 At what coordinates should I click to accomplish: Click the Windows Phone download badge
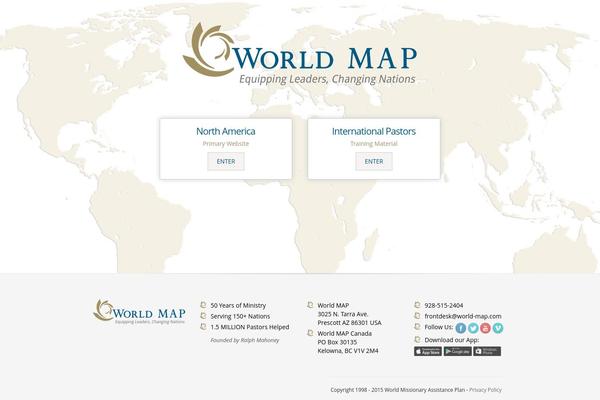[x=487, y=351]
